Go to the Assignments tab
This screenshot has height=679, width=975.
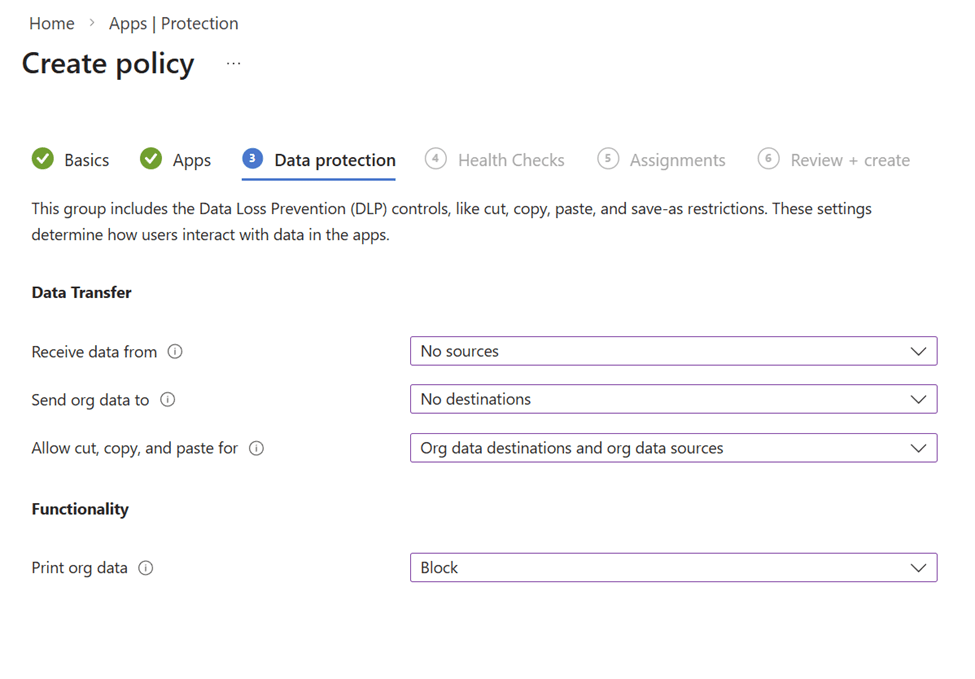(677, 160)
